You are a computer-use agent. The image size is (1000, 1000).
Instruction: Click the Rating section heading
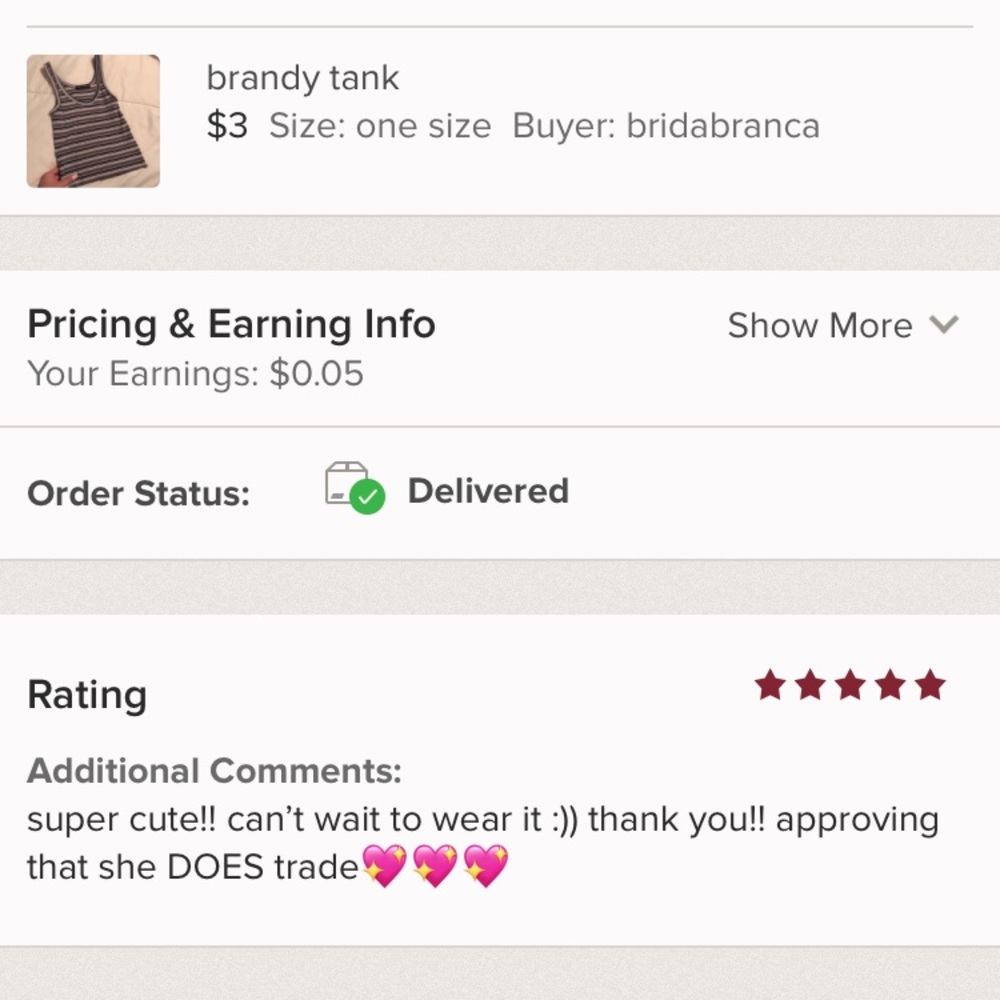click(x=87, y=694)
